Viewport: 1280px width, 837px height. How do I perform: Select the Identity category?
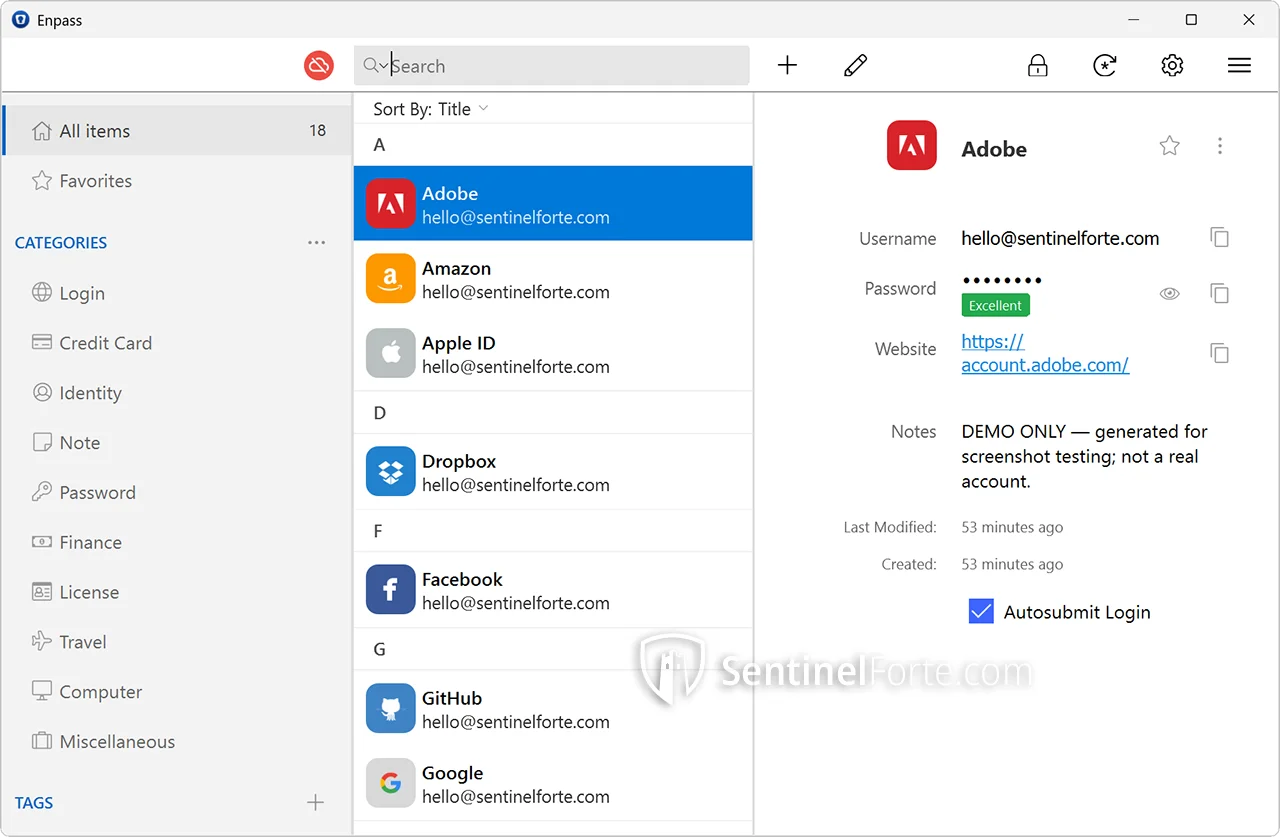tap(177, 393)
